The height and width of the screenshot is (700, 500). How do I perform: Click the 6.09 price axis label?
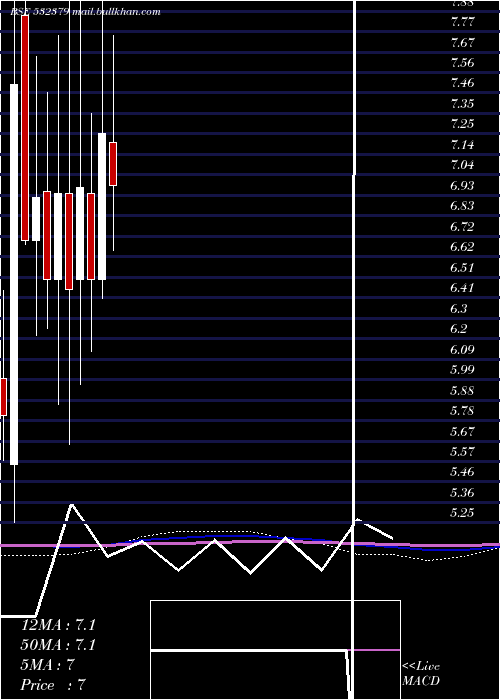coord(462,350)
